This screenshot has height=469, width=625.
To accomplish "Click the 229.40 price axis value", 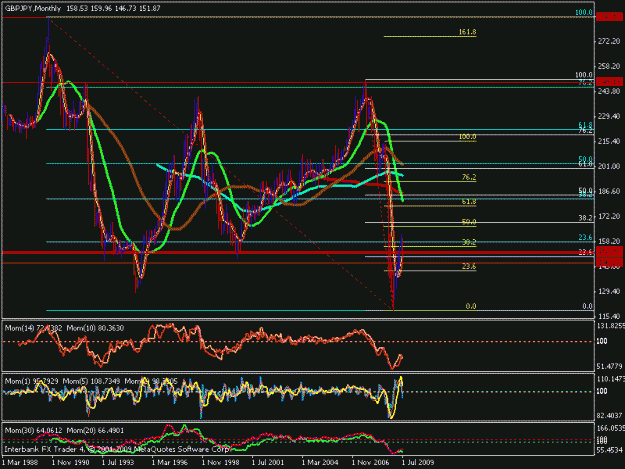I will click(609, 116).
